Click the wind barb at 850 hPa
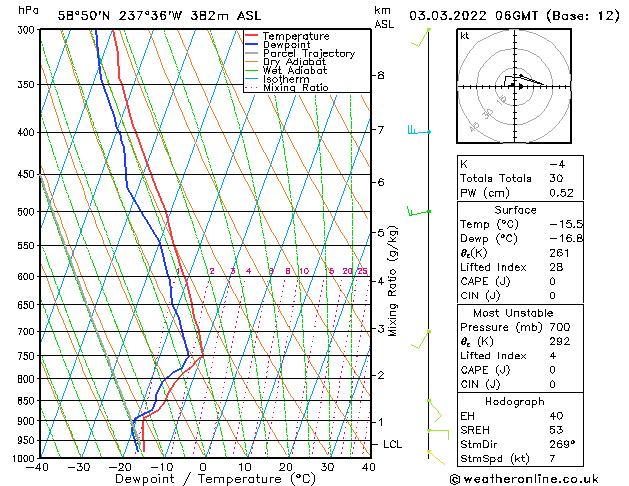Screen dimensions: 629x486 435,410
